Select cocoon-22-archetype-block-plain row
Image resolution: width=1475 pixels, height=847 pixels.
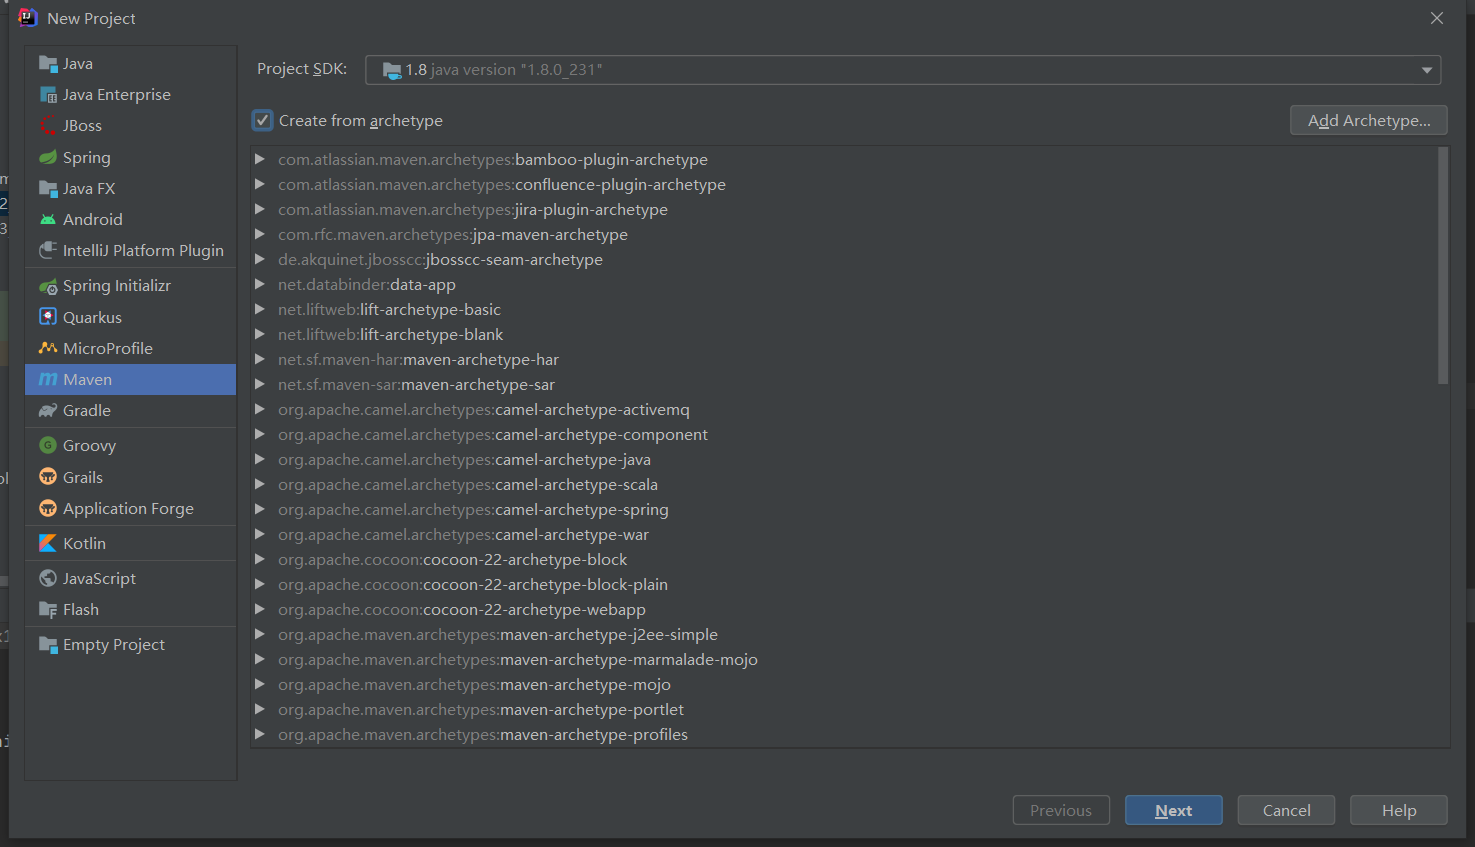click(843, 584)
